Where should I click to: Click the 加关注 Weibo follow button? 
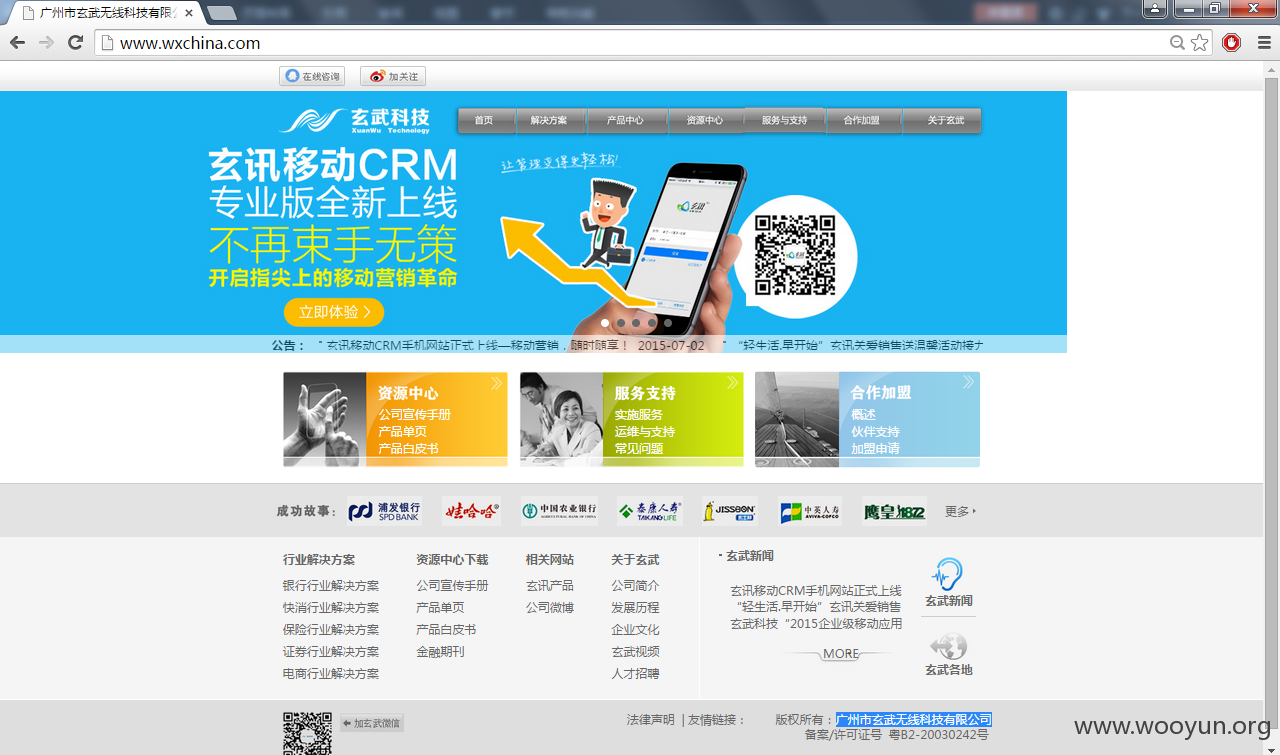click(393, 76)
